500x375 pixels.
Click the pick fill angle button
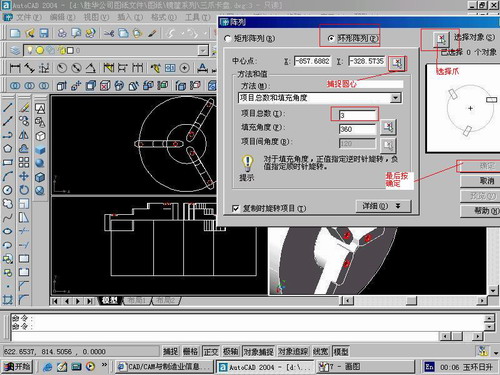tap(388, 127)
